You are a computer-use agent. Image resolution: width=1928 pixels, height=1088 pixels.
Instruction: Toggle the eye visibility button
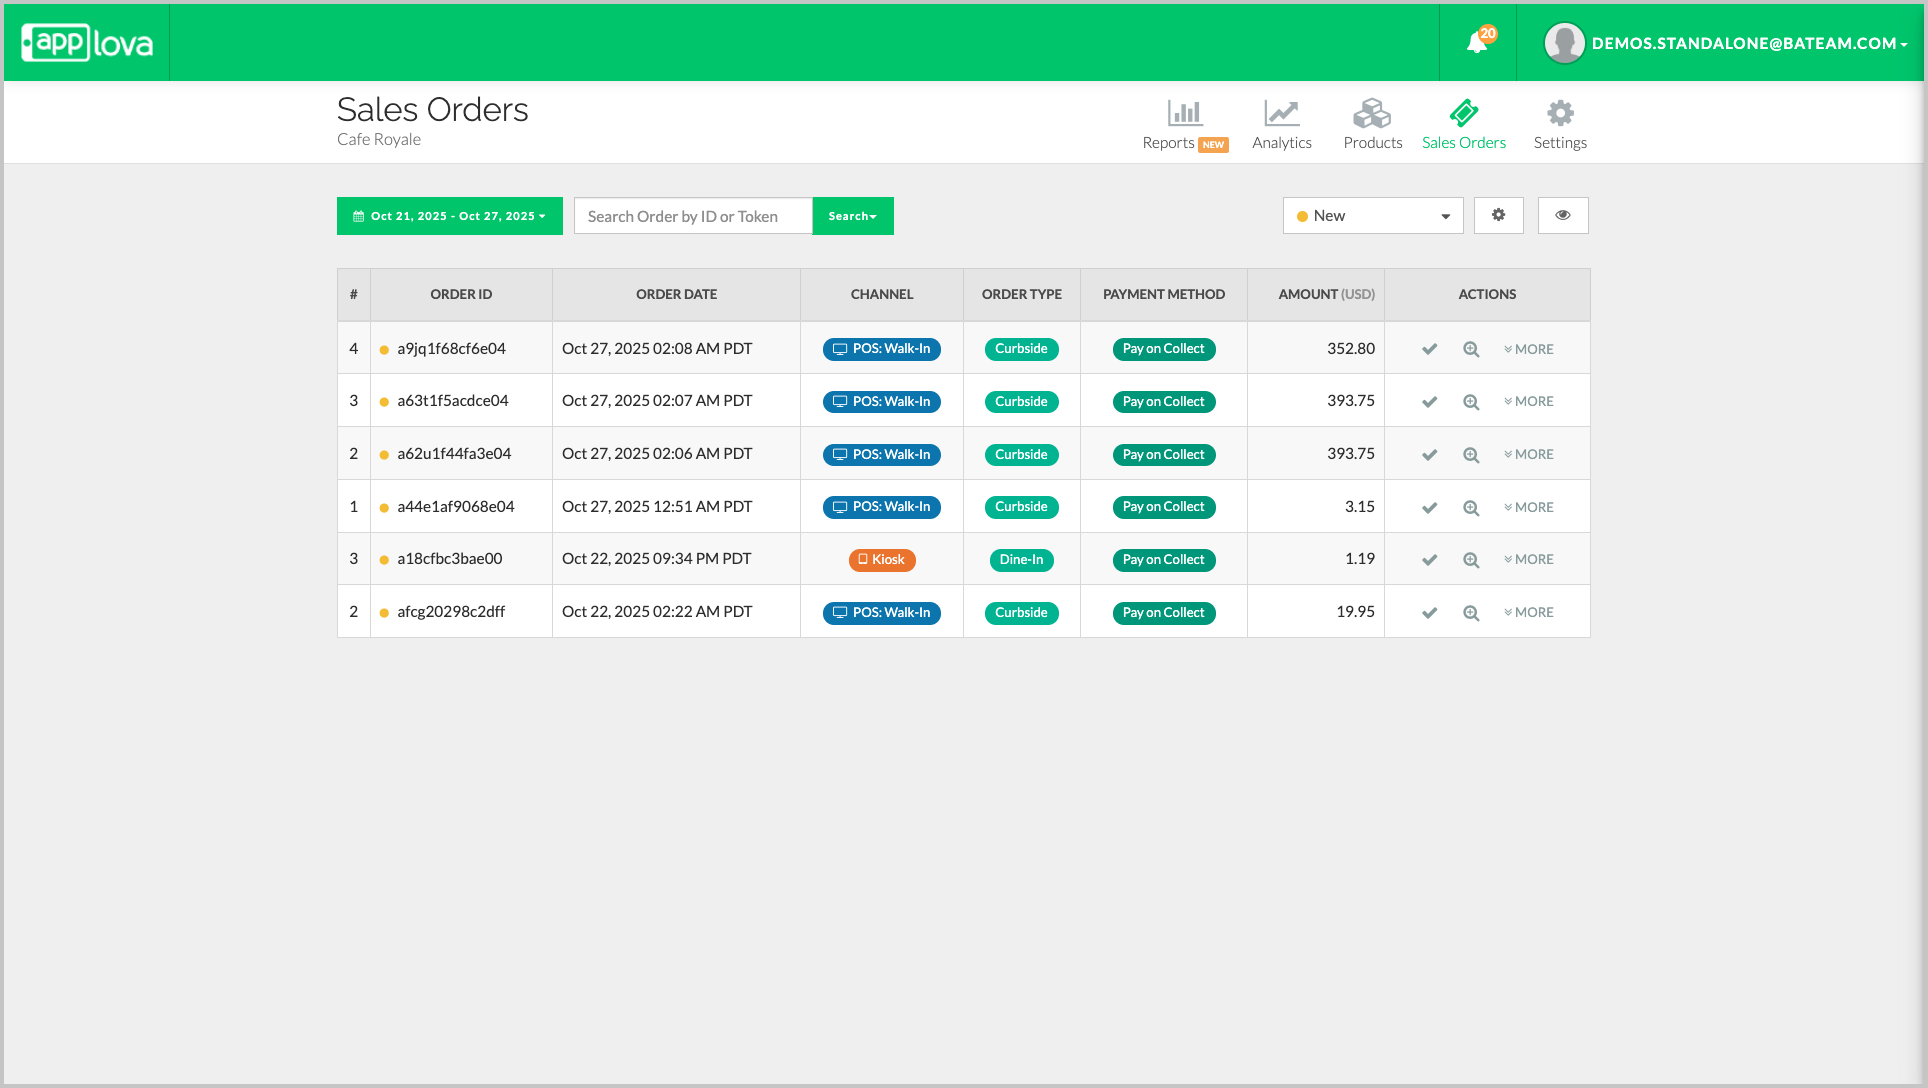1562,215
